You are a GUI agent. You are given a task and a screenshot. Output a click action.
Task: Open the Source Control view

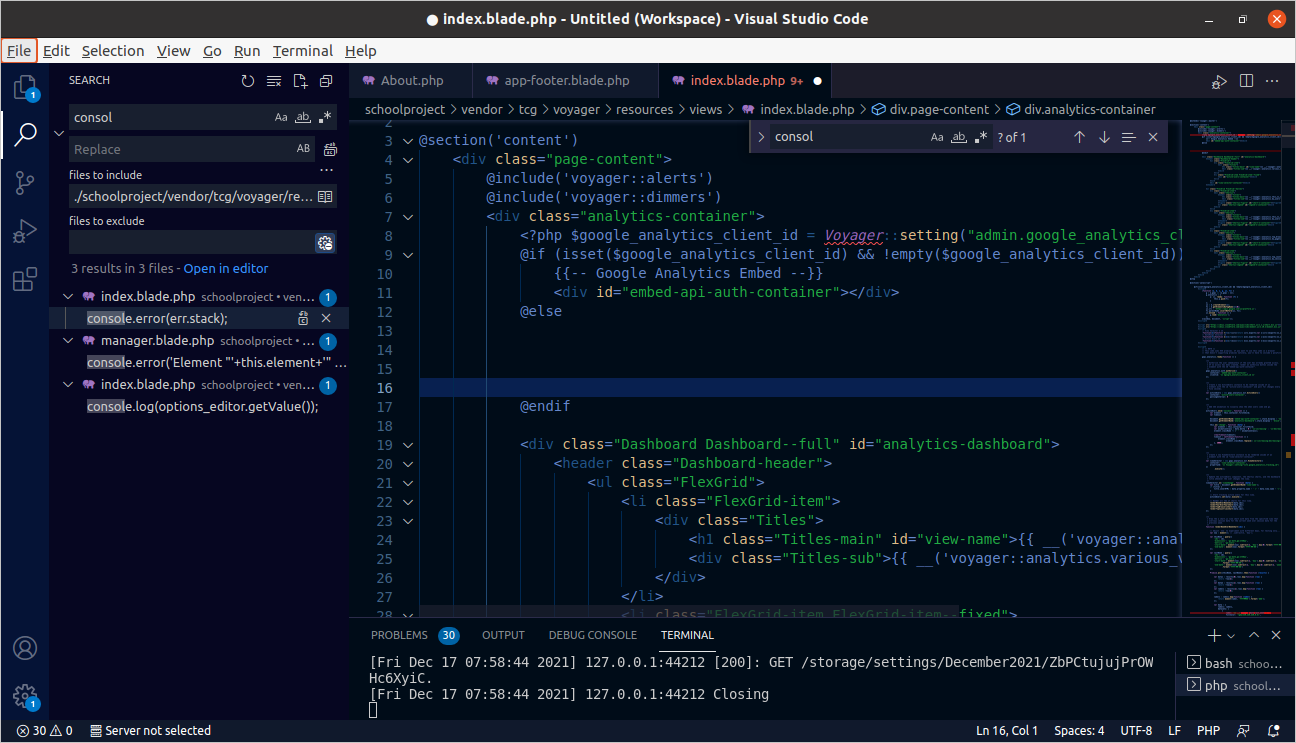25,182
